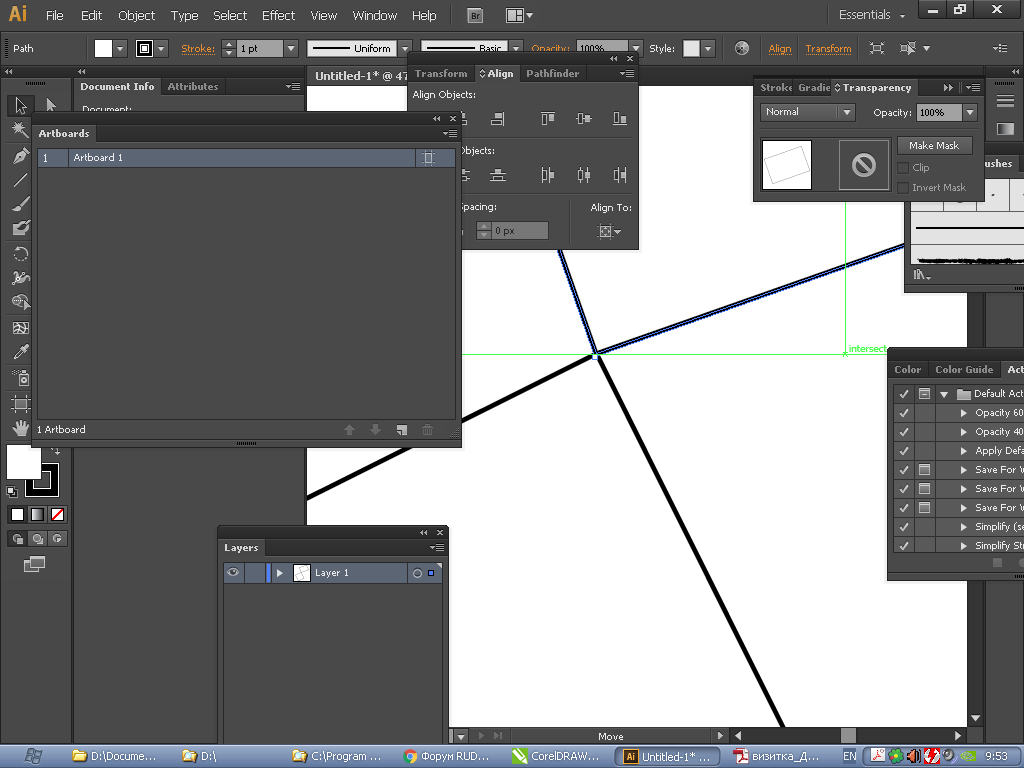Open the Effect menu
The image size is (1024, 768).
[x=278, y=15]
